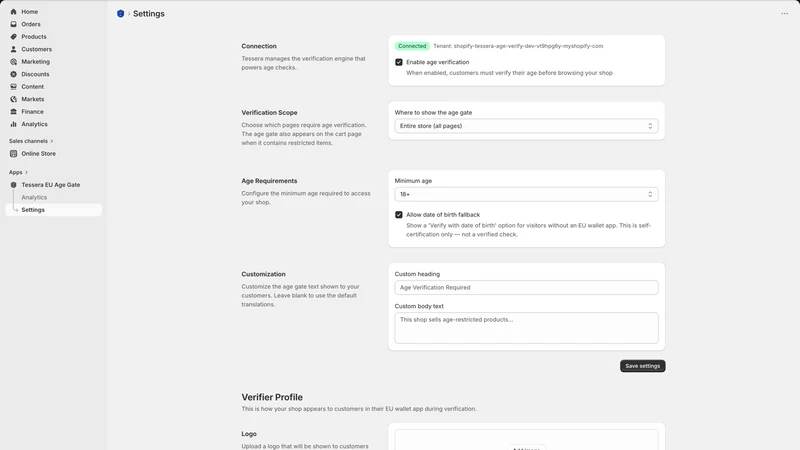Viewport: 800px width, 450px height.
Task: Click the Custom body text area
Action: (526, 328)
